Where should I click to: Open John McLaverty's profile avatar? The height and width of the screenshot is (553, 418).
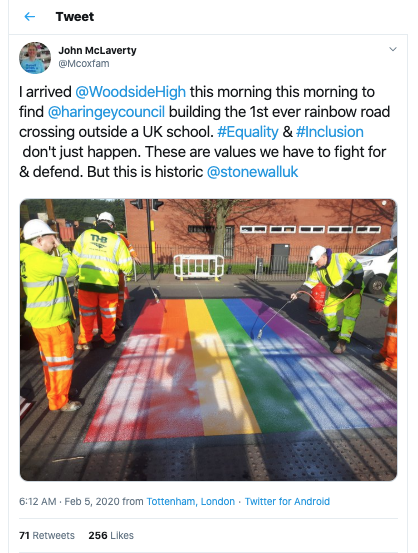(x=35, y=58)
